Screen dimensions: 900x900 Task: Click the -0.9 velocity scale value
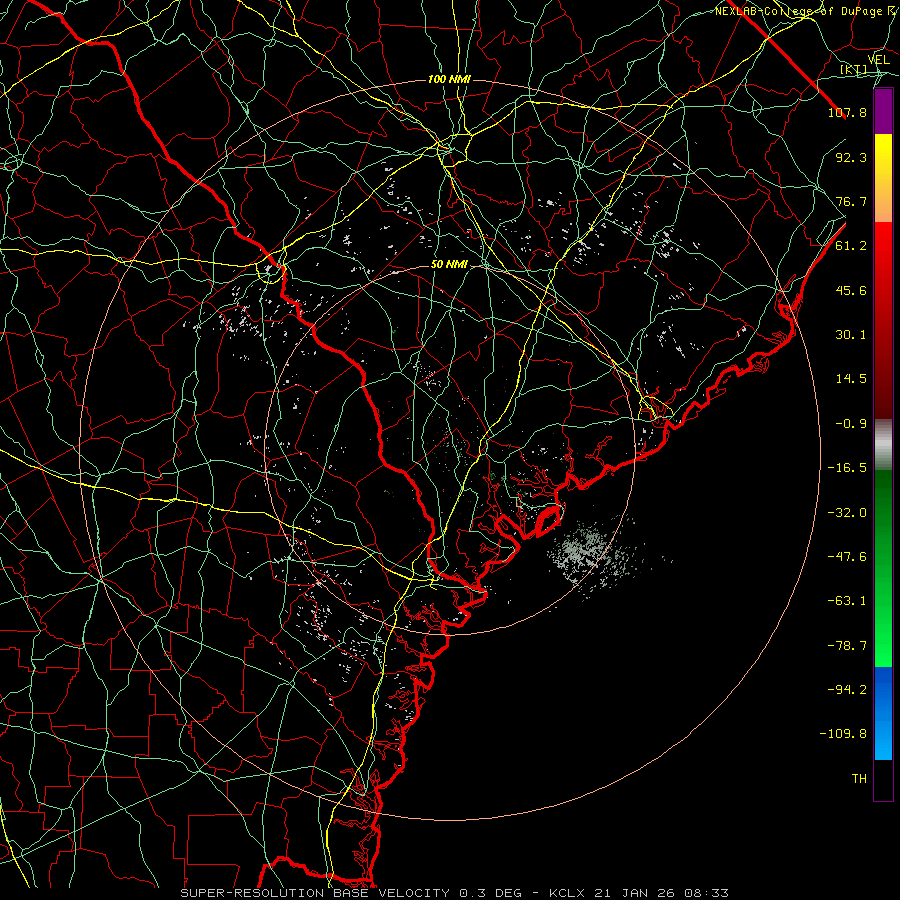point(851,424)
